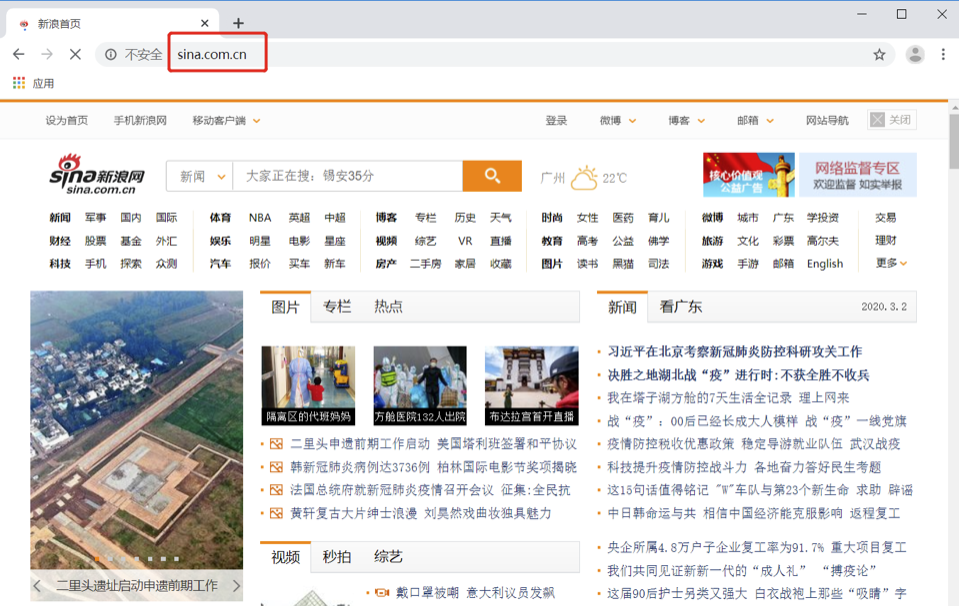The height and width of the screenshot is (606, 959).
Task: Click the 关闭 close box in top bar
Action: tap(892, 120)
